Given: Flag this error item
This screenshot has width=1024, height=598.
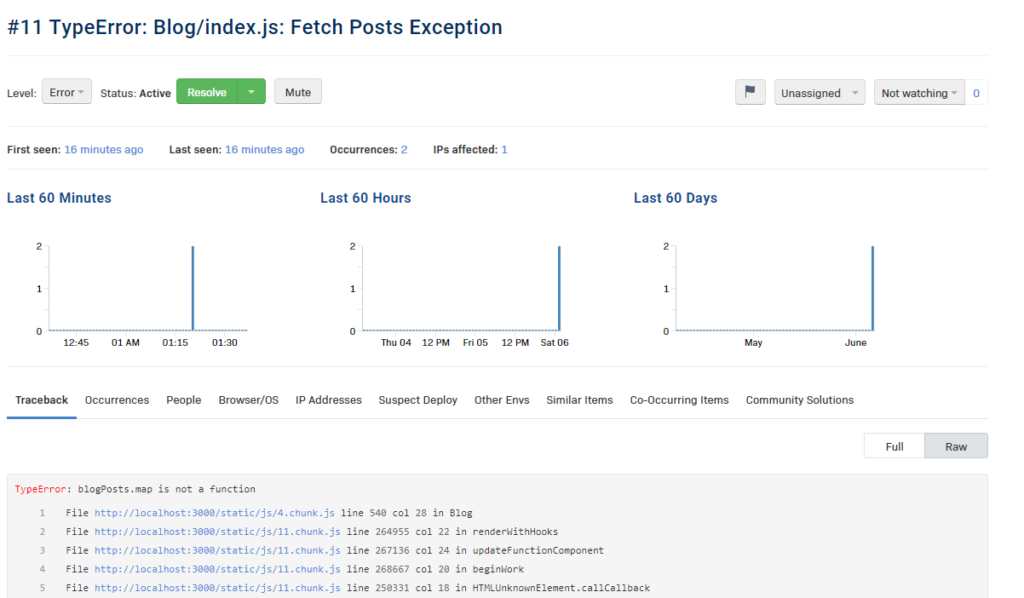Looking at the screenshot, I should pos(750,92).
